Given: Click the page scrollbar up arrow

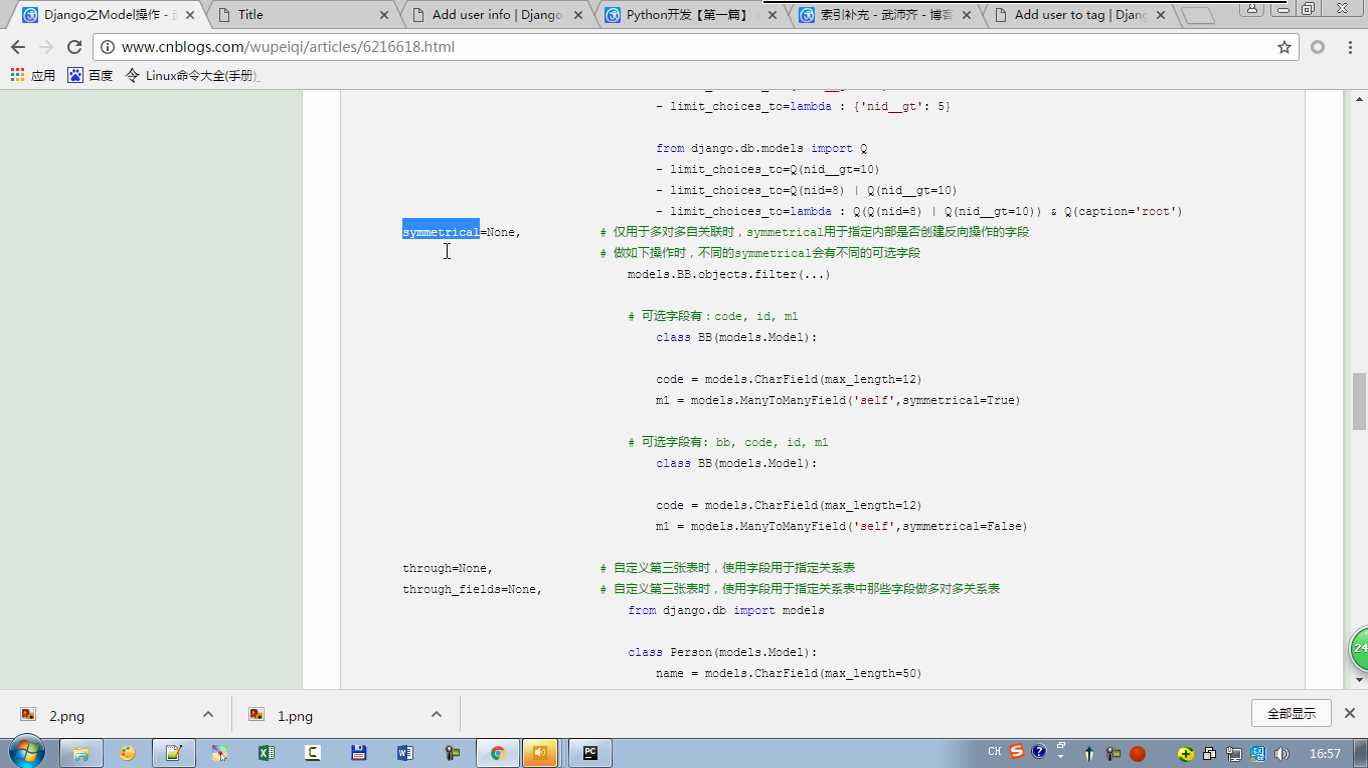Looking at the screenshot, I should 1359,98.
